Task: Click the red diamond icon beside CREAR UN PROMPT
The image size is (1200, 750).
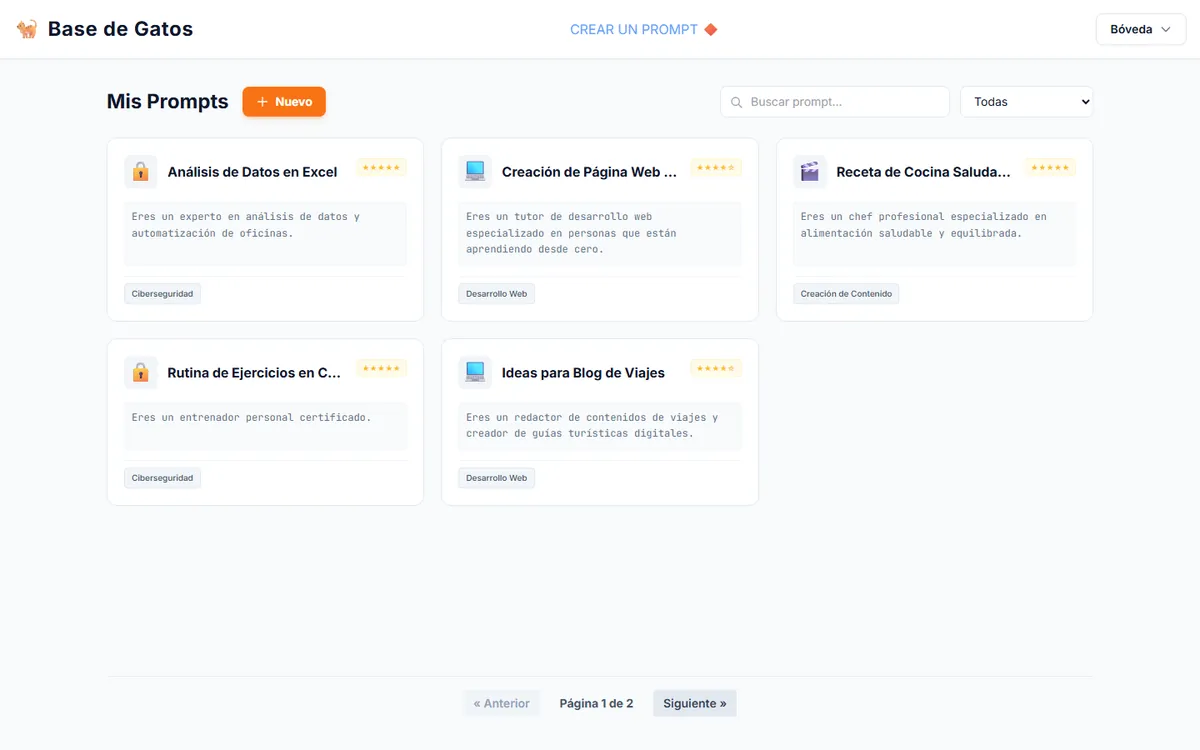Action: pos(711,29)
